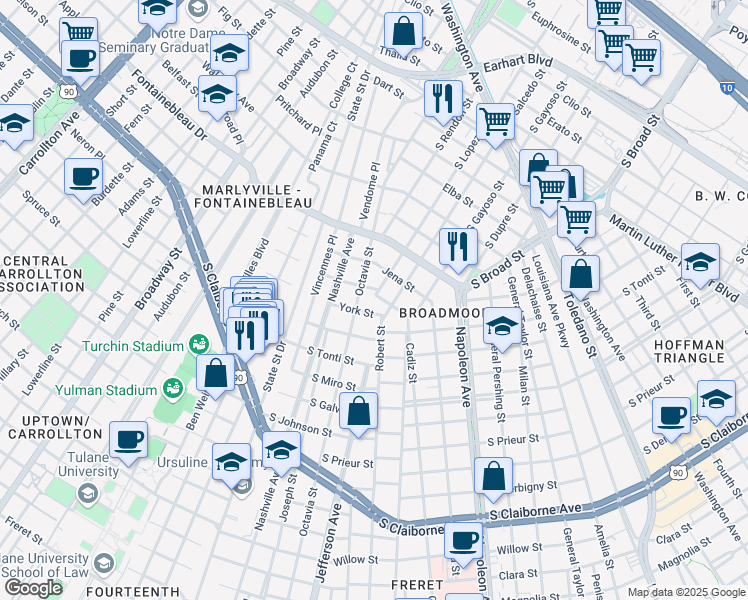Click the HOFFMAN TRIANGLE label
Screen dimensions: 748x600
(x=689, y=352)
